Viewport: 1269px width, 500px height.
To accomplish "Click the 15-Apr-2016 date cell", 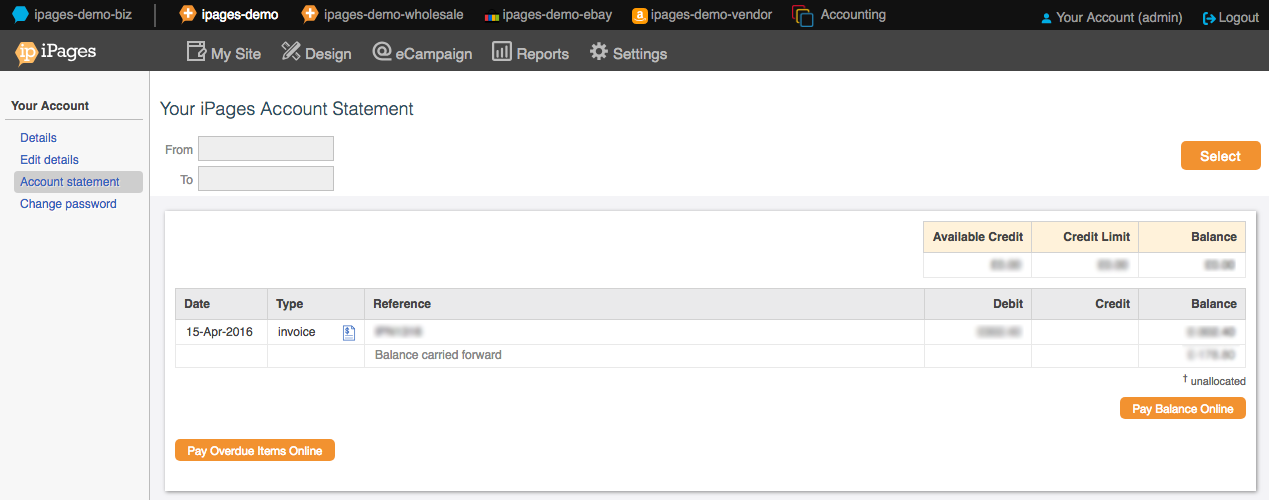I will click(220, 332).
